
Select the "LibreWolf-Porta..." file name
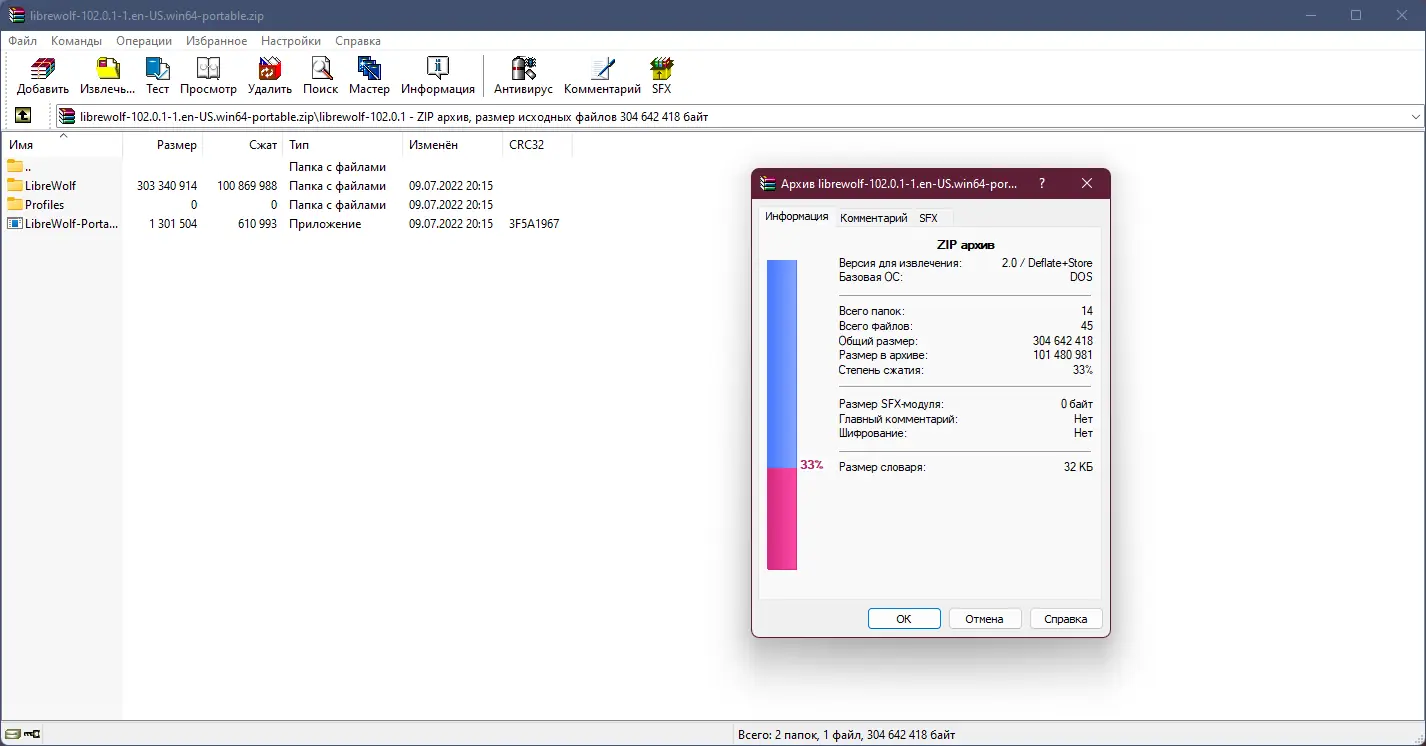point(72,224)
